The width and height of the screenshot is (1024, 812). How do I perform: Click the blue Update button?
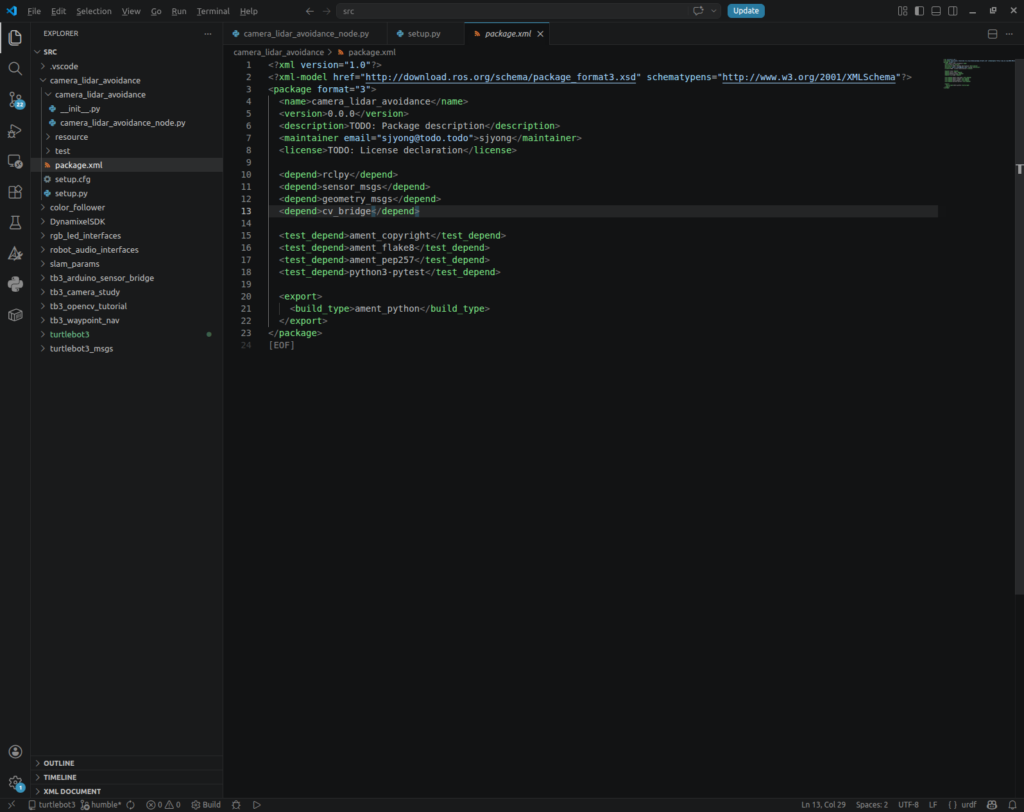click(x=746, y=10)
